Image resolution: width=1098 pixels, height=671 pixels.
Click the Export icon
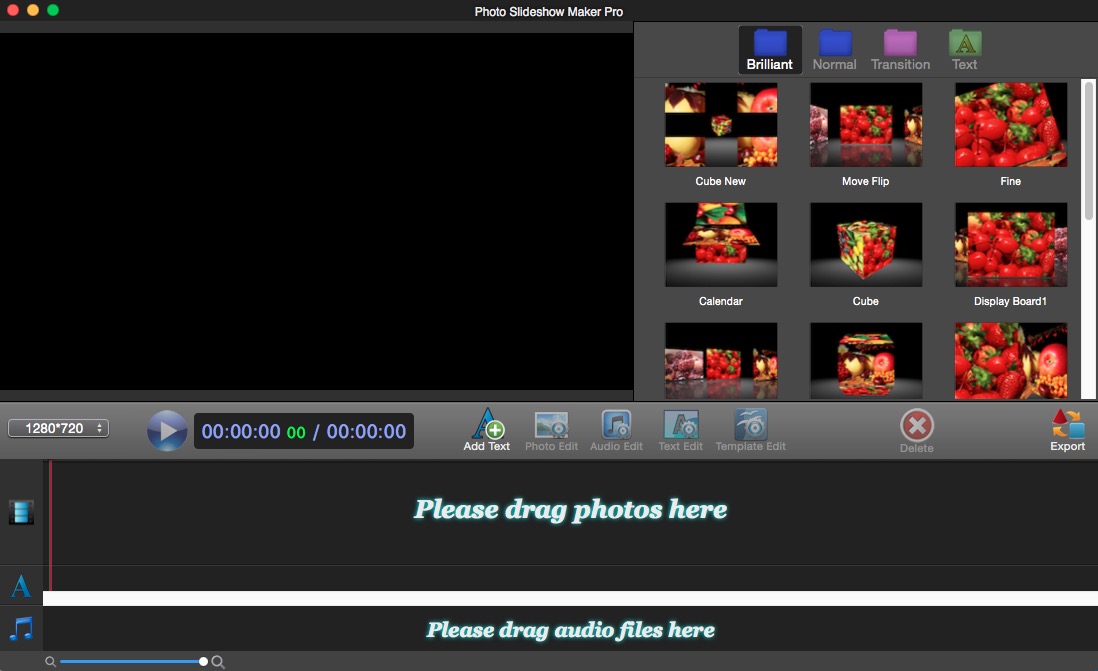point(1067,425)
